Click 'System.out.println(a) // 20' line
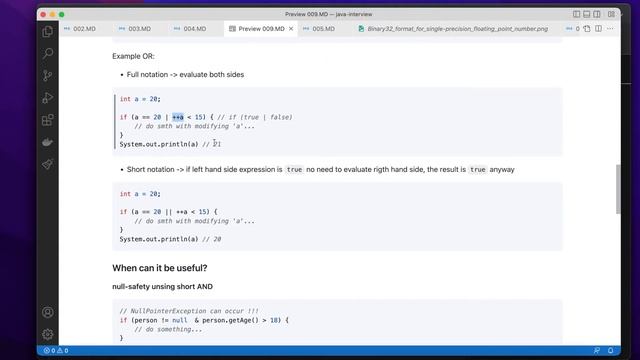The width and height of the screenshot is (640, 360). 170,239
